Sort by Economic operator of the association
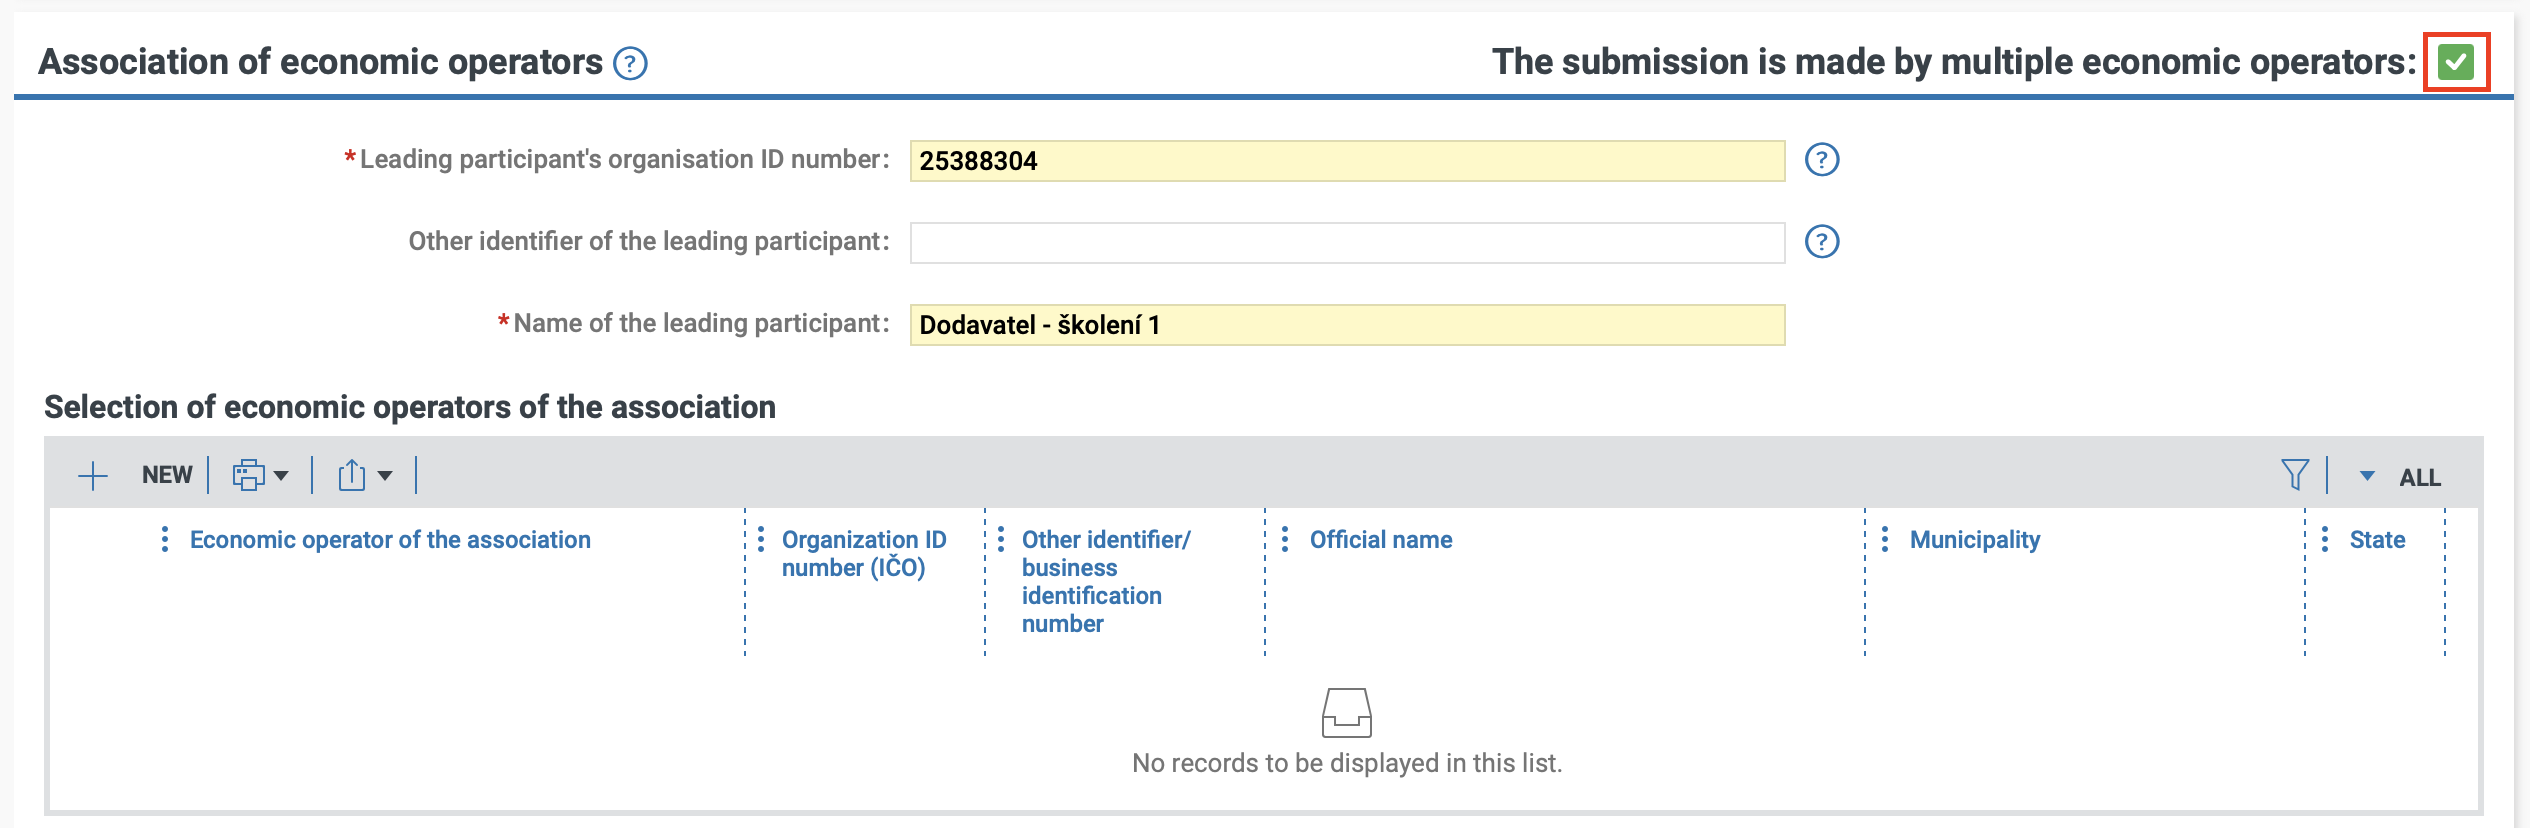The image size is (2530, 828). [390, 540]
